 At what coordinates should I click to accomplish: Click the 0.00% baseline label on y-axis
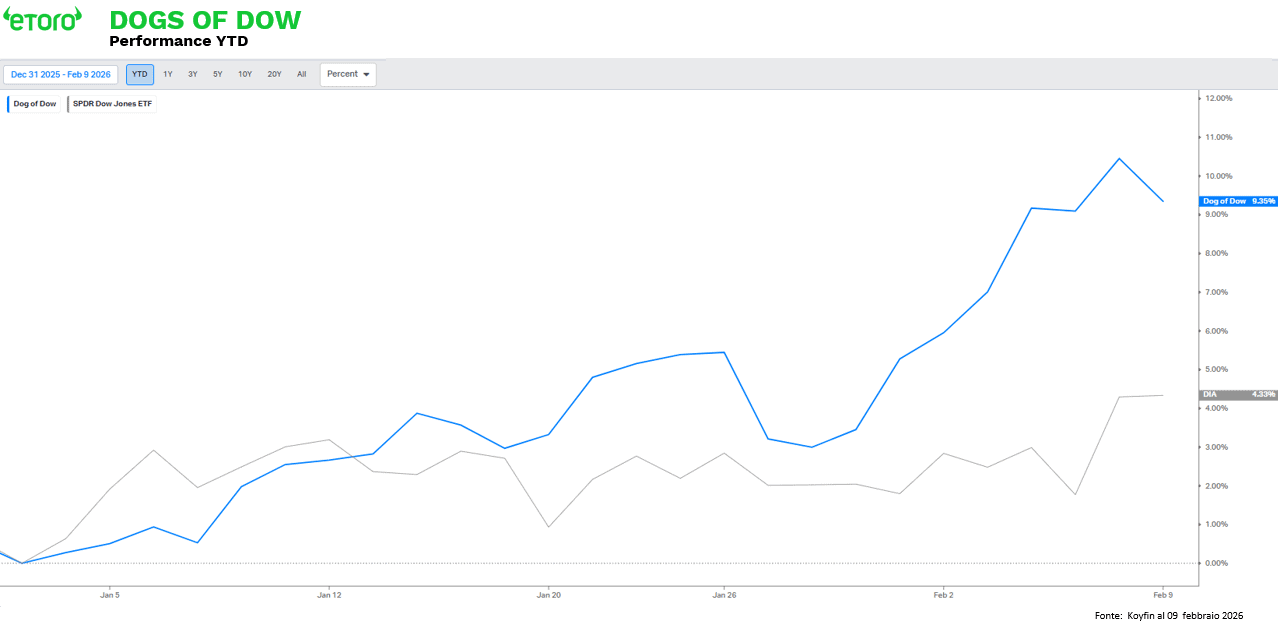[1219, 563]
